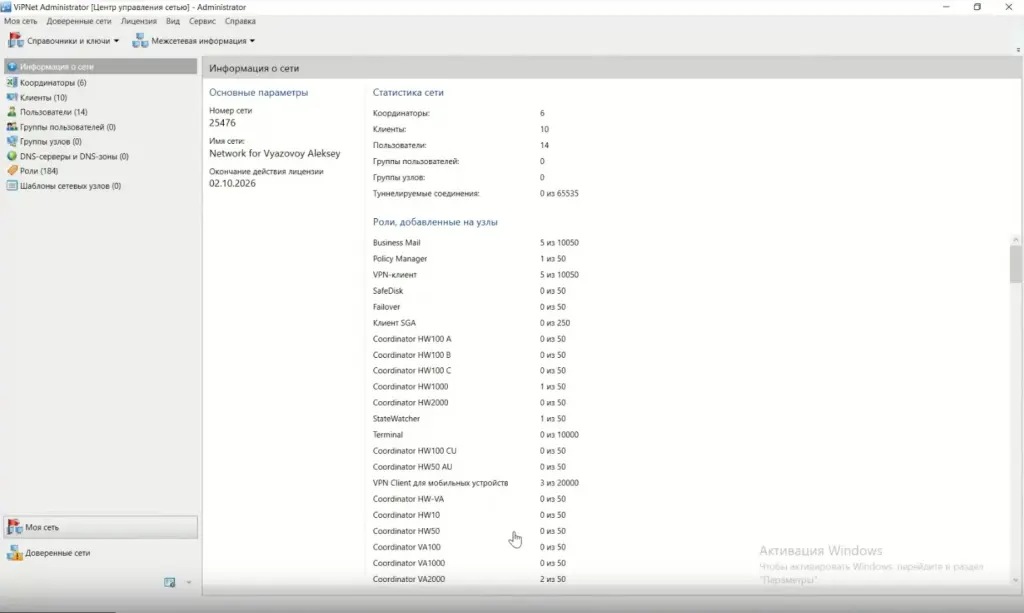The width and height of the screenshot is (1024, 613).
Task: Click the Шаблоны сетевых узлов icon
Action: [x=12, y=186]
